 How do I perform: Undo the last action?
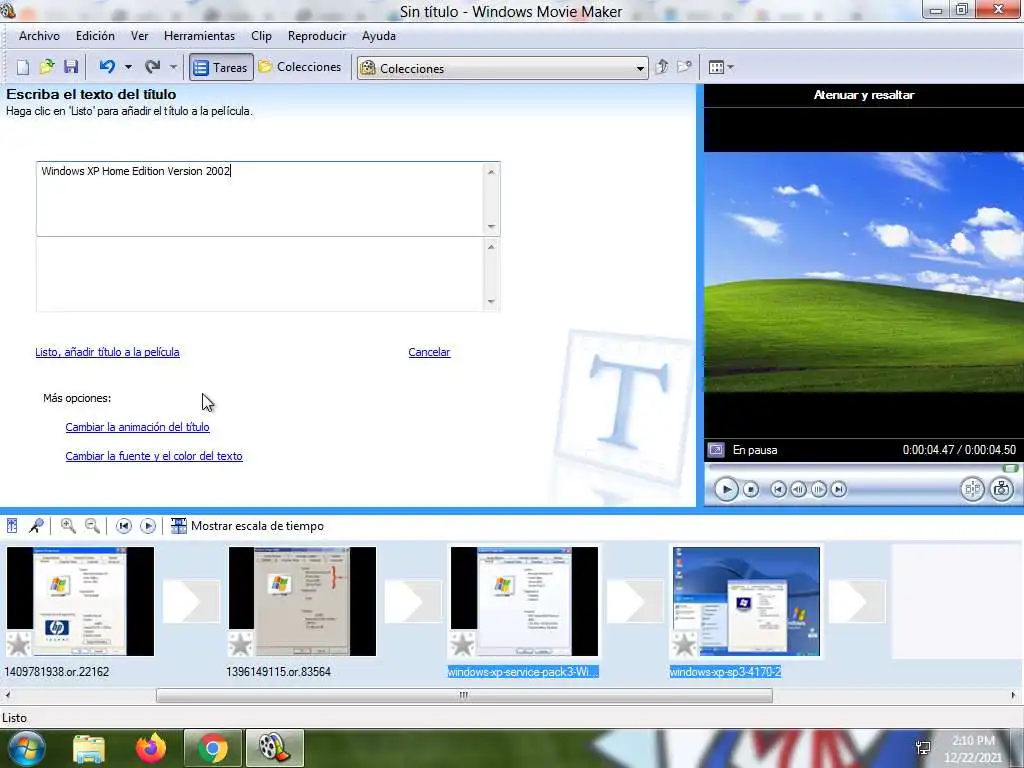coord(107,67)
